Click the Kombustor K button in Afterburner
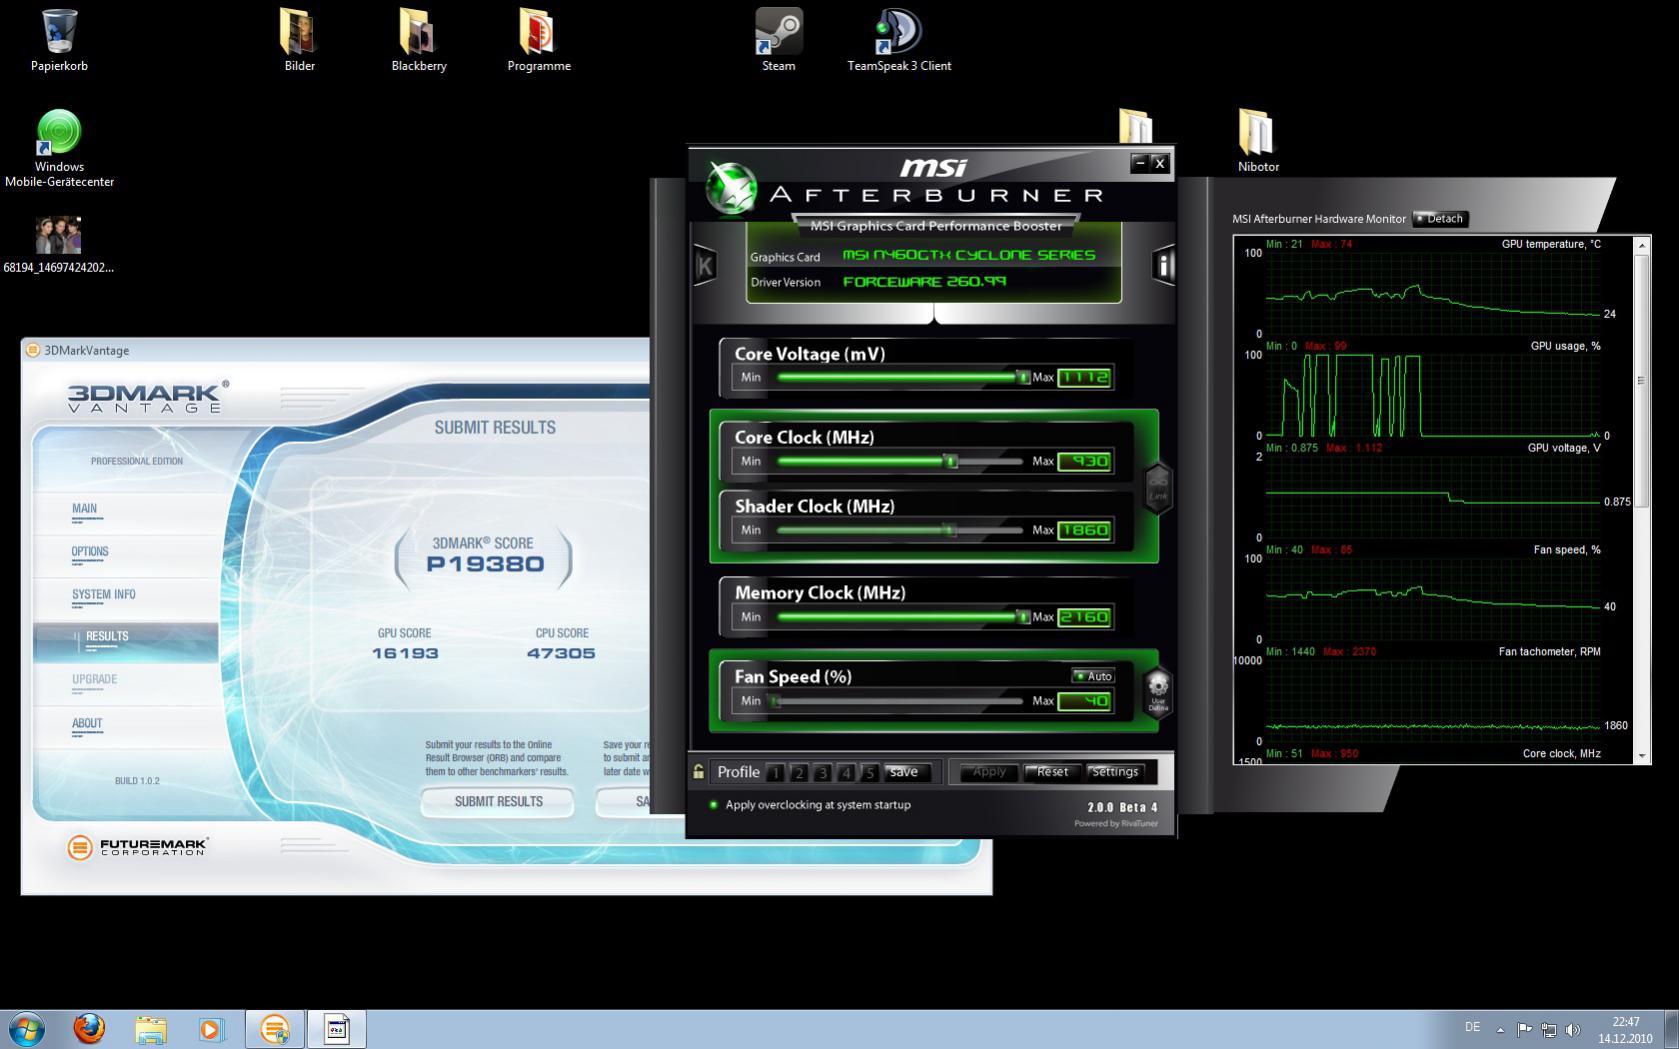The width and height of the screenshot is (1679, 1049). (x=706, y=265)
